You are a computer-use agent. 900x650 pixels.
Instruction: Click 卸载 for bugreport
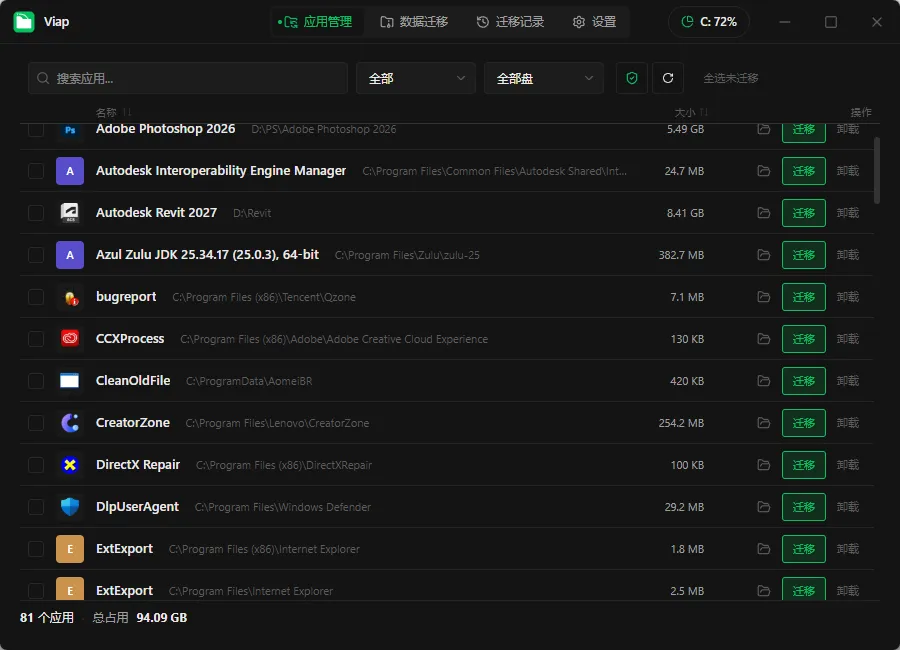coord(848,297)
